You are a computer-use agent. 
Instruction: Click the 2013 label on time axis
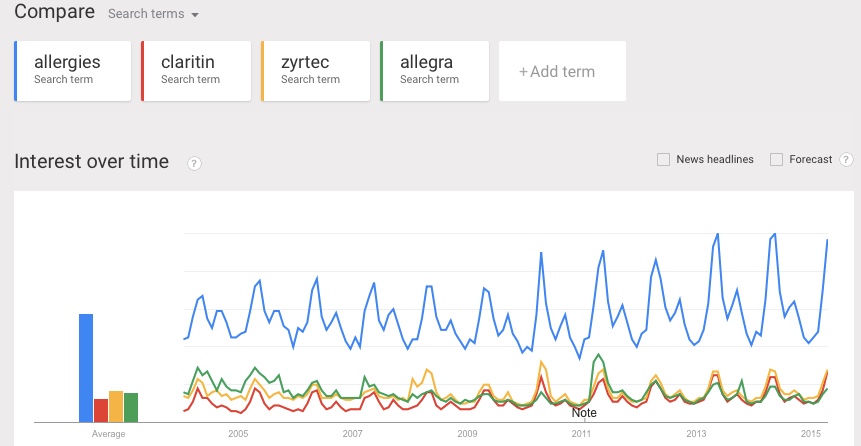pos(696,433)
